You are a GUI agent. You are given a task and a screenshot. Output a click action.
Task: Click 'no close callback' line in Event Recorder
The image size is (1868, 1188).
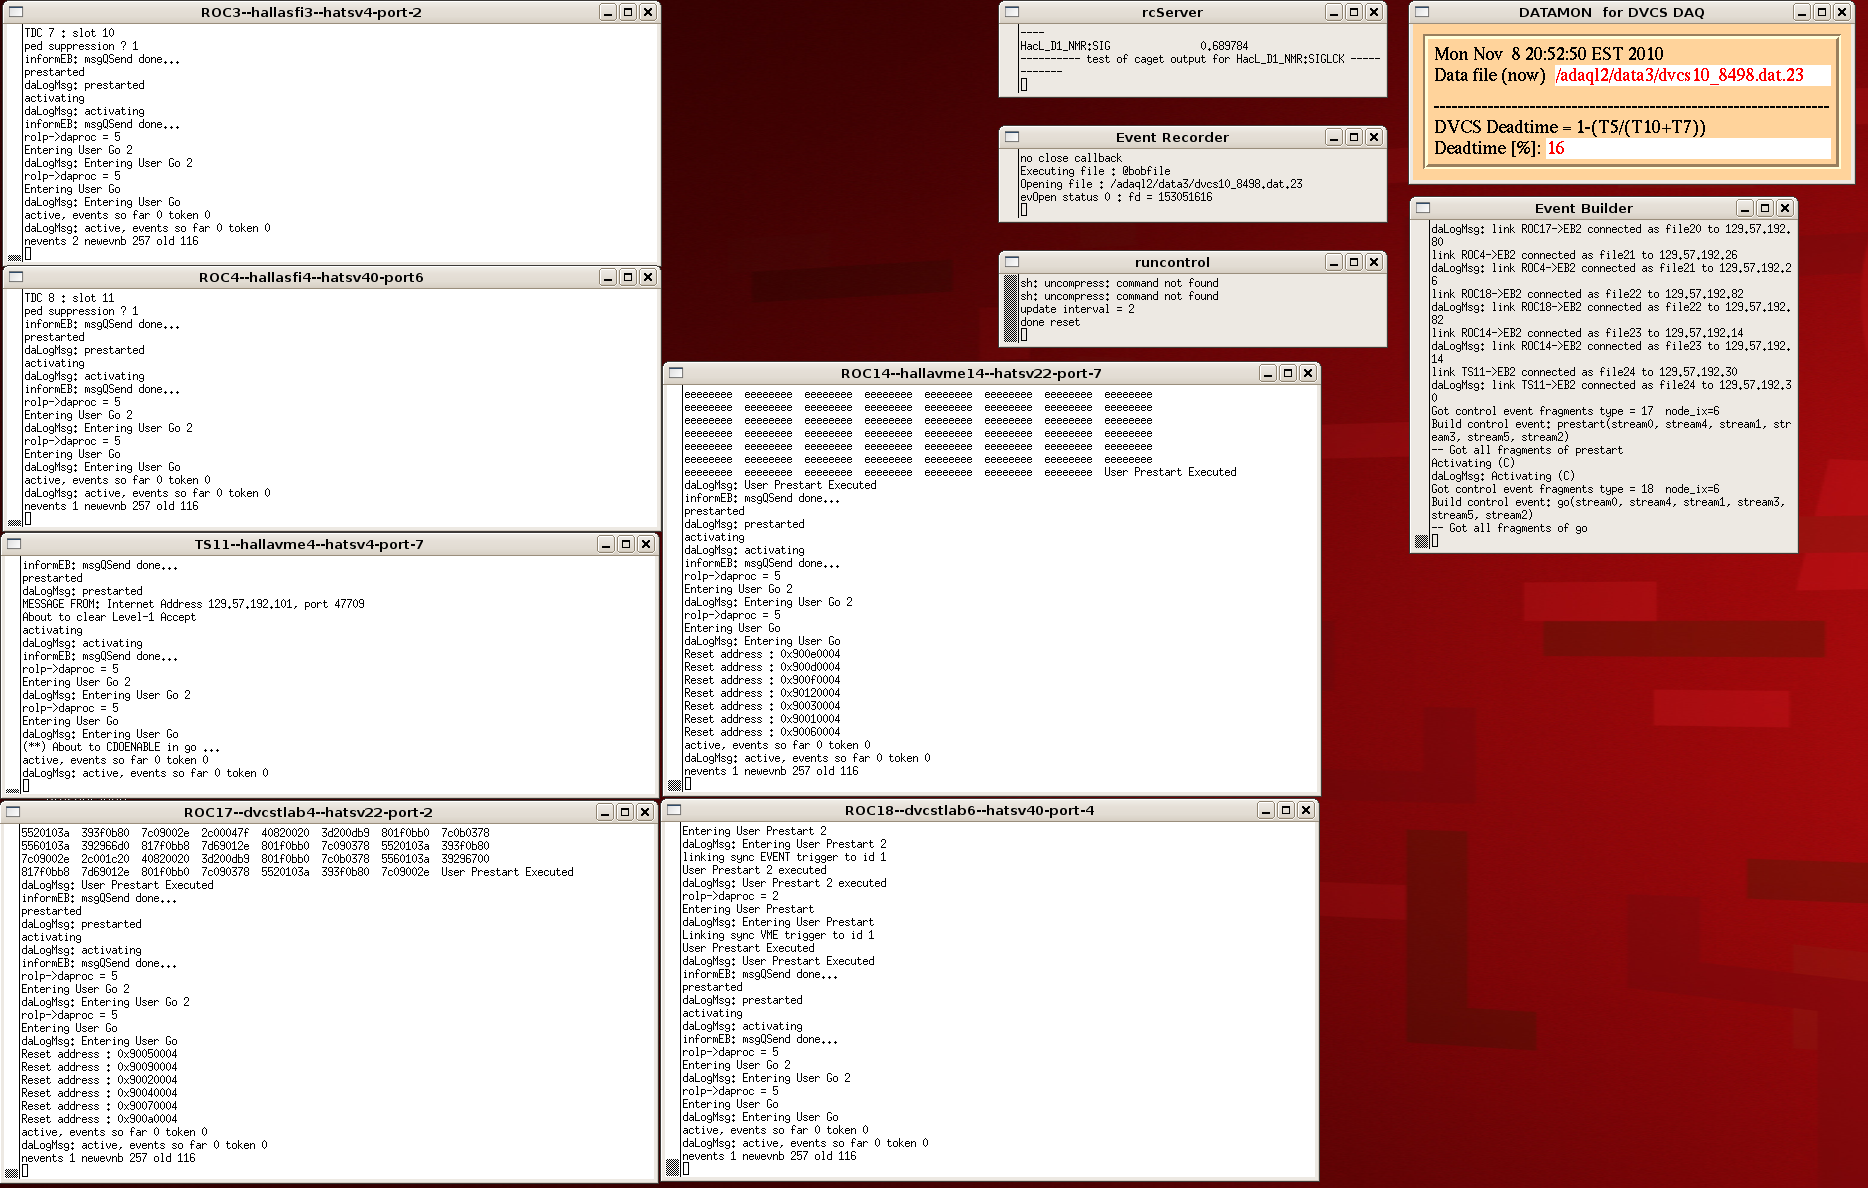[x=1071, y=158]
